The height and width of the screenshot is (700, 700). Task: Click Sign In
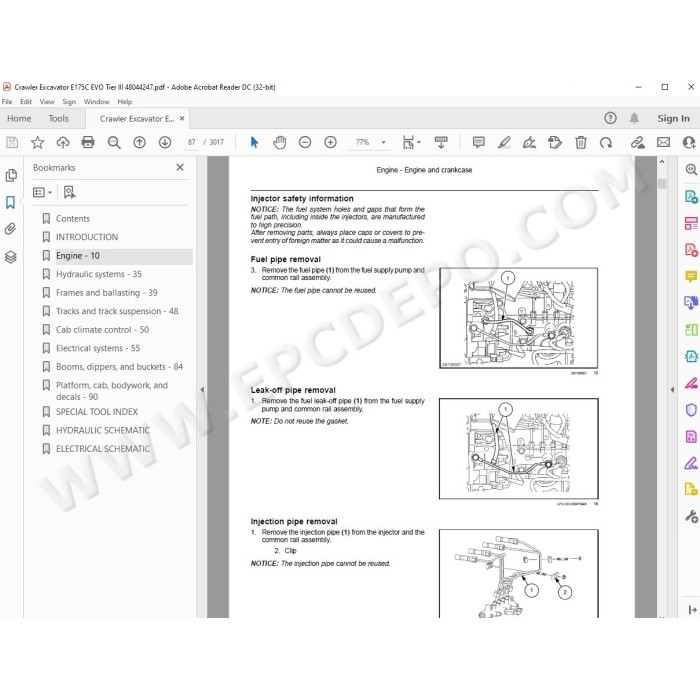[673, 118]
